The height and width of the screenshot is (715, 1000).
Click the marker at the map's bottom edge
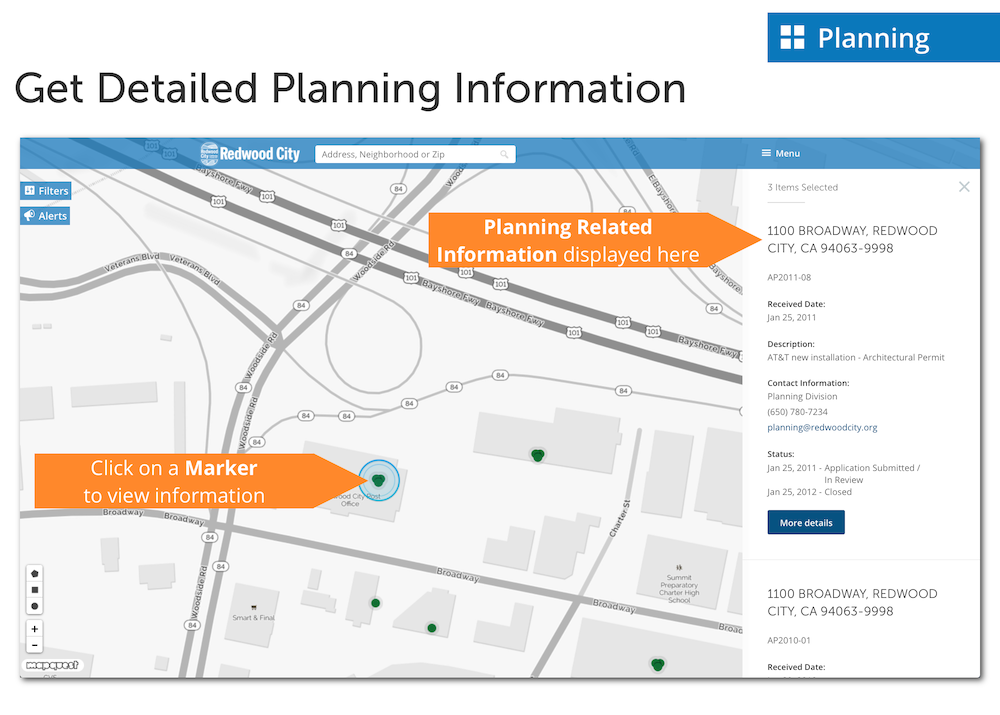658,665
